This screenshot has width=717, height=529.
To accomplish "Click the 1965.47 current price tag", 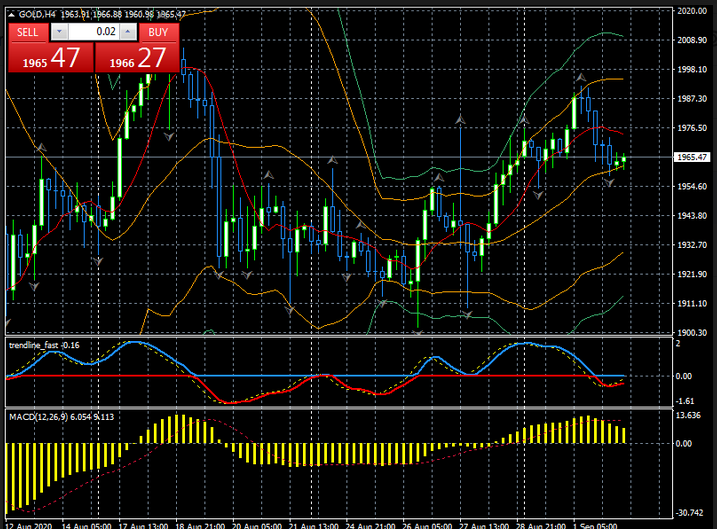I will [x=692, y=157].
